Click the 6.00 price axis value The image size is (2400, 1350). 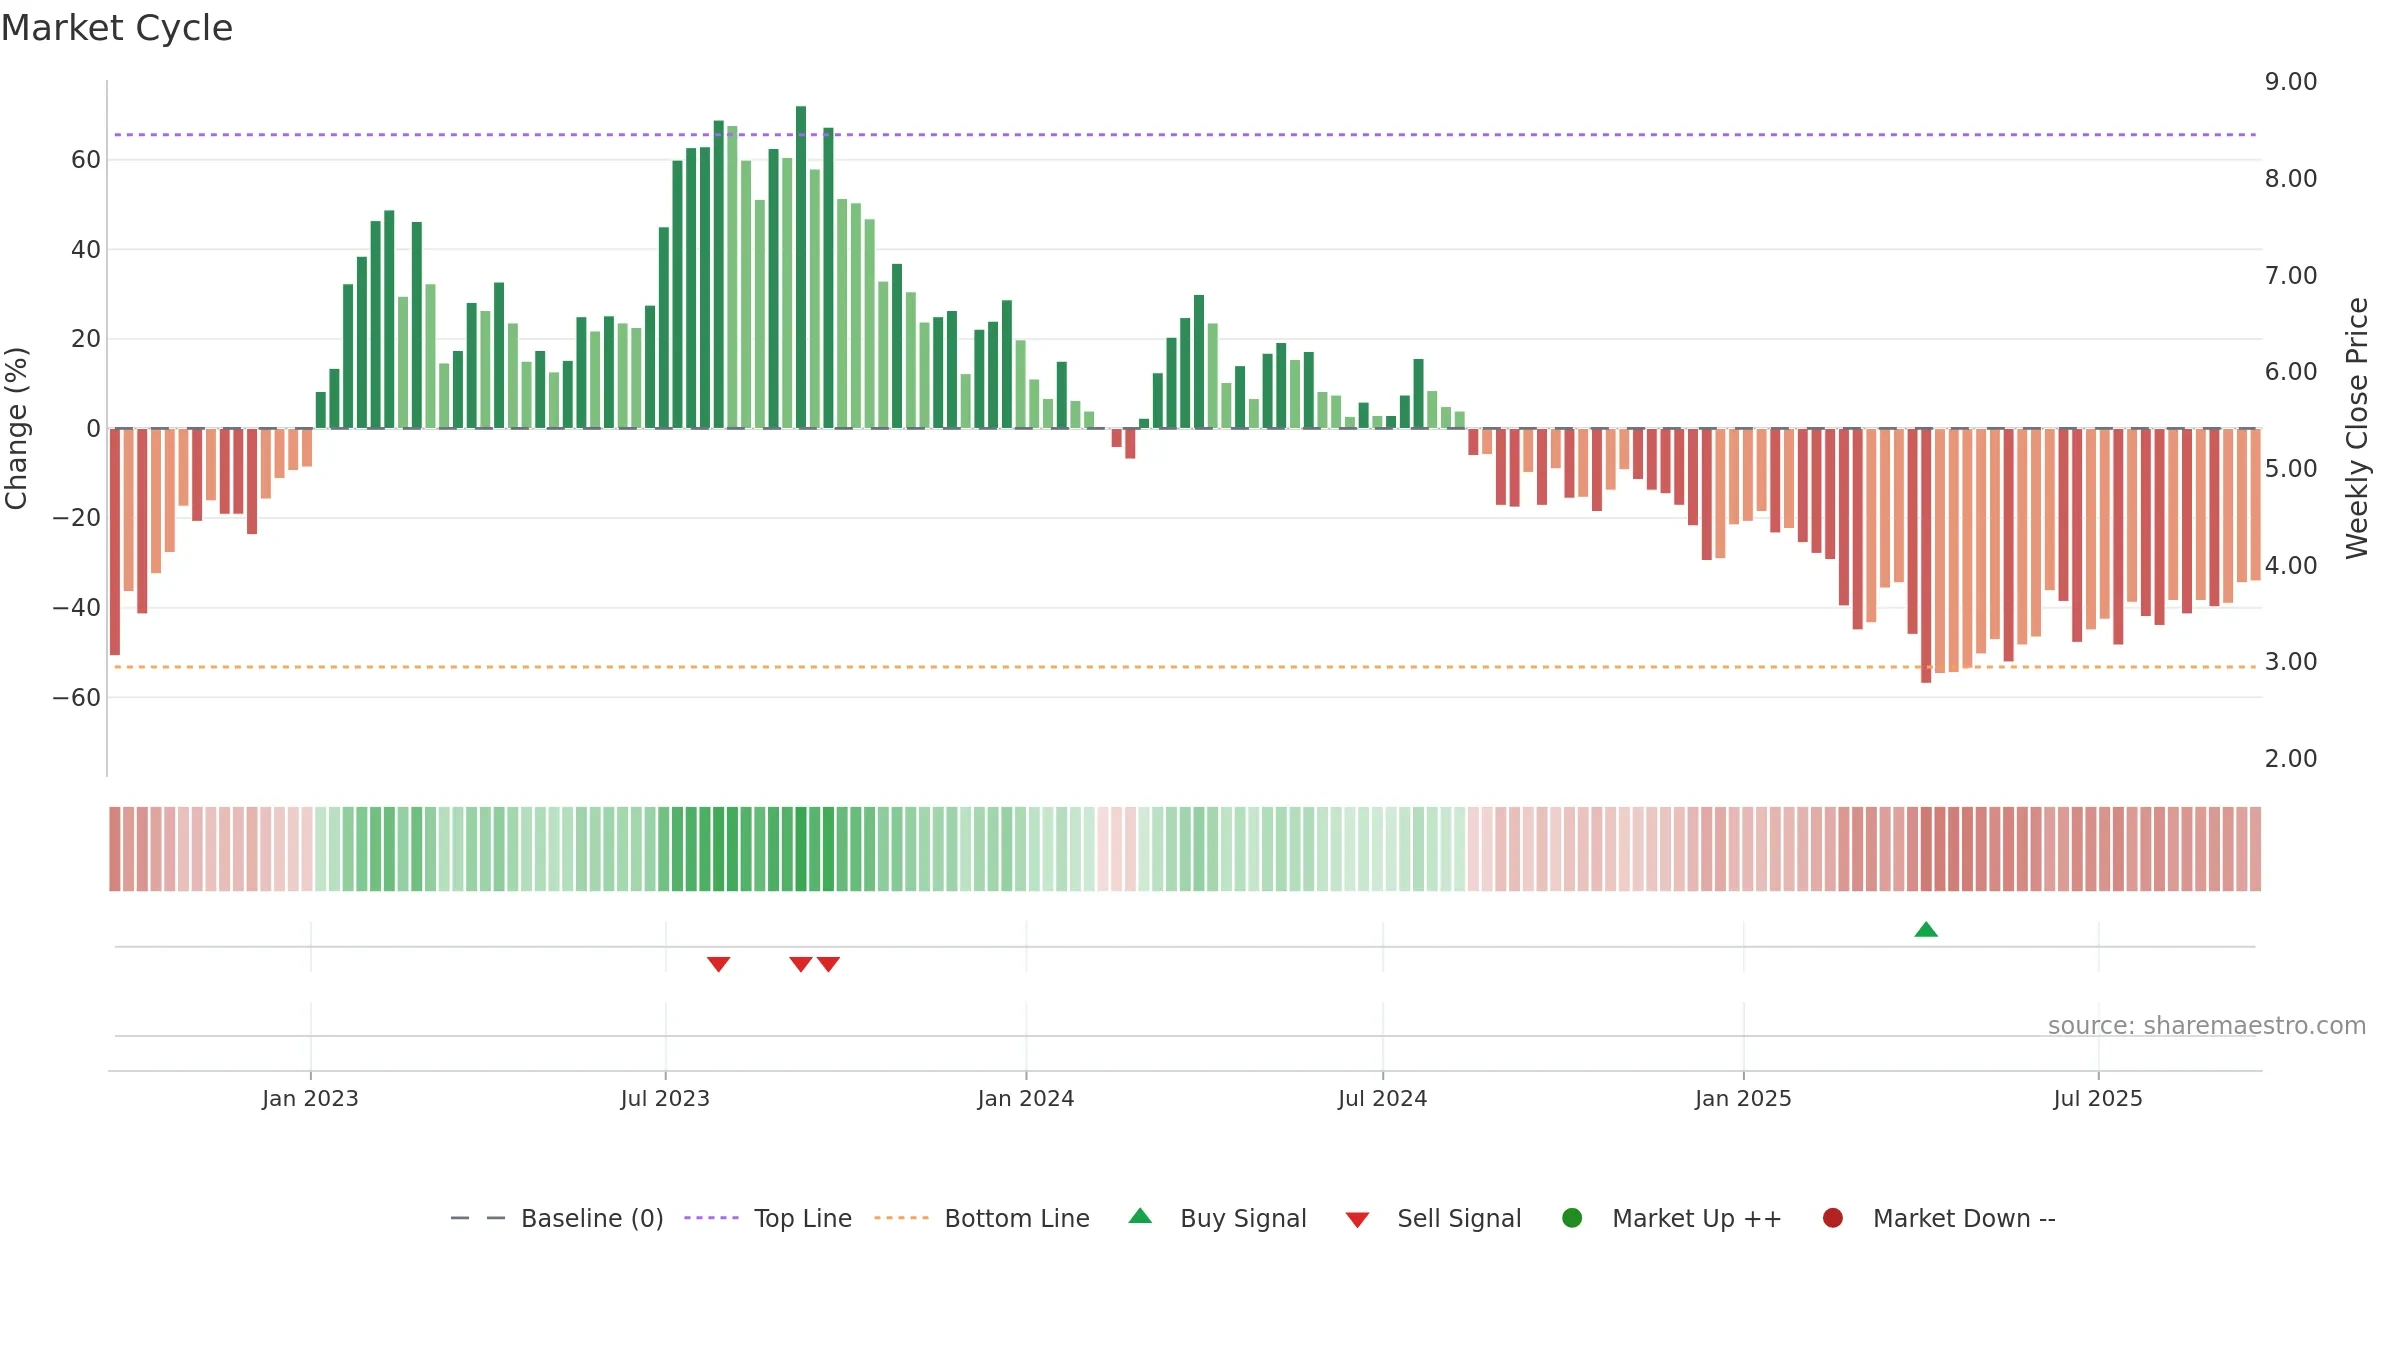[2291, 372]
